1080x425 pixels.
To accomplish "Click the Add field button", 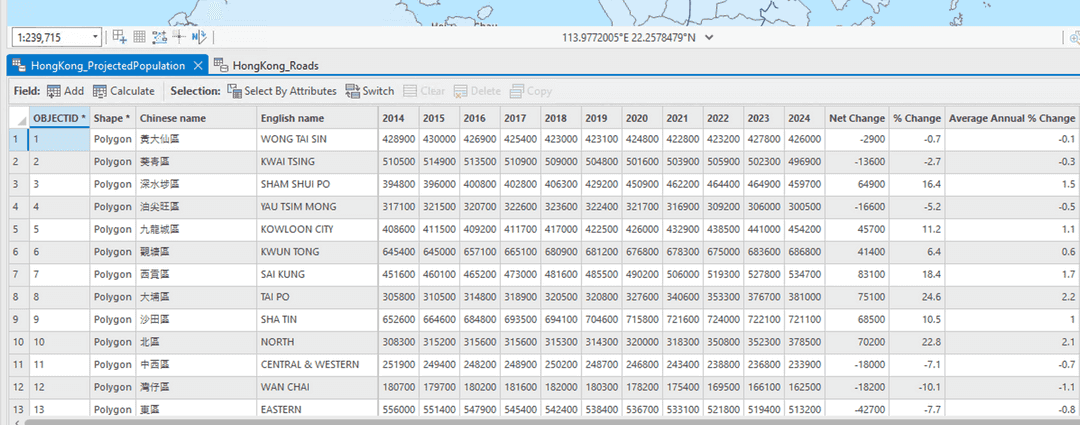I will coord(65,91).
